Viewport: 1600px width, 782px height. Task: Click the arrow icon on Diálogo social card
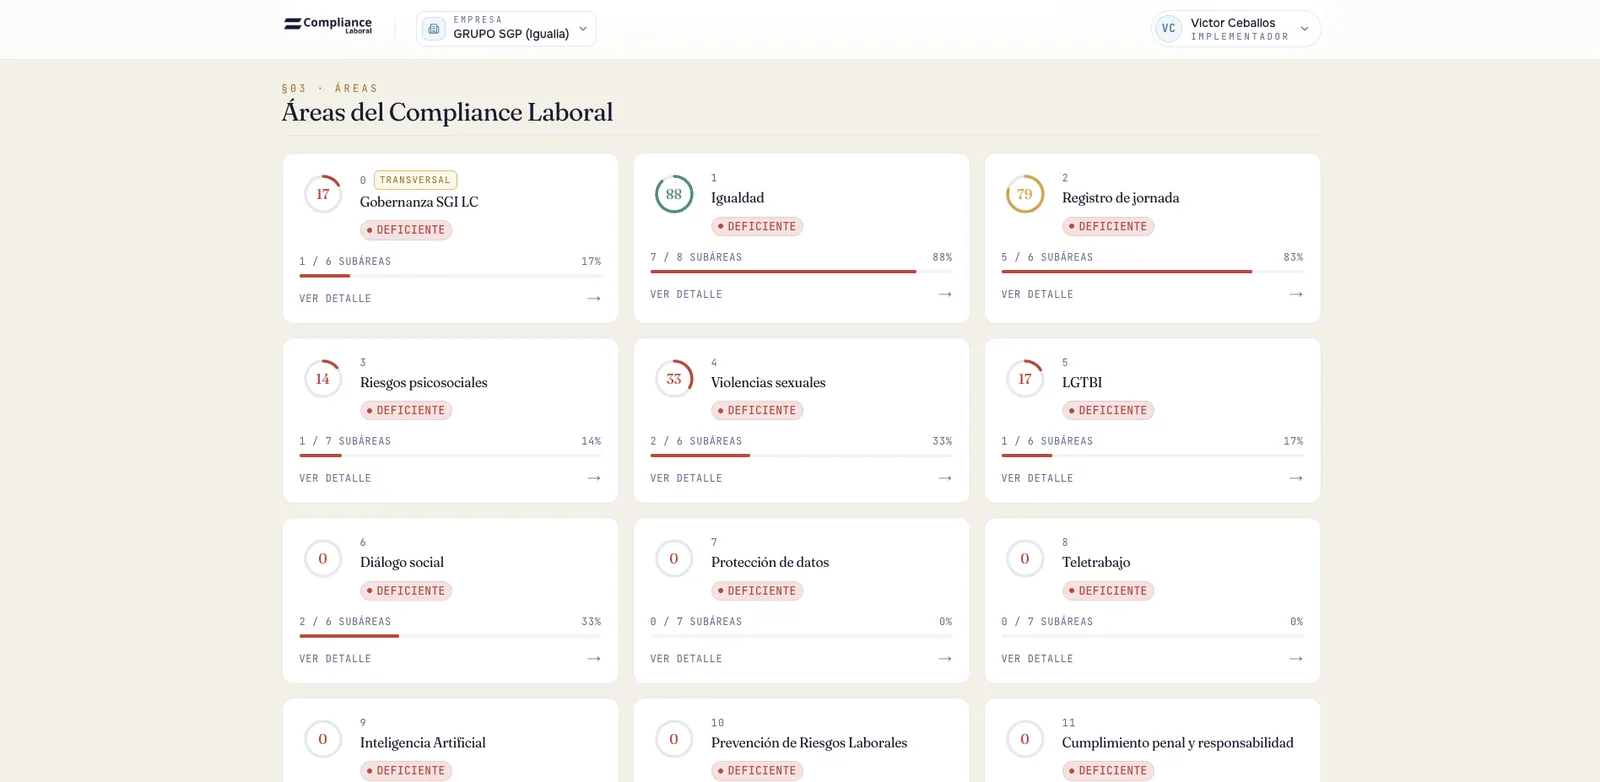tap(594, 659)
